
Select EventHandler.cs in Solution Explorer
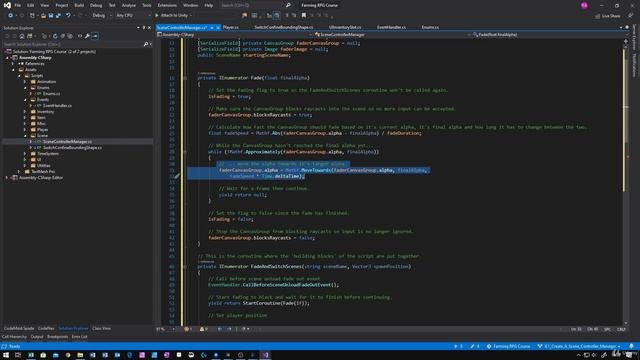[57, 105]
